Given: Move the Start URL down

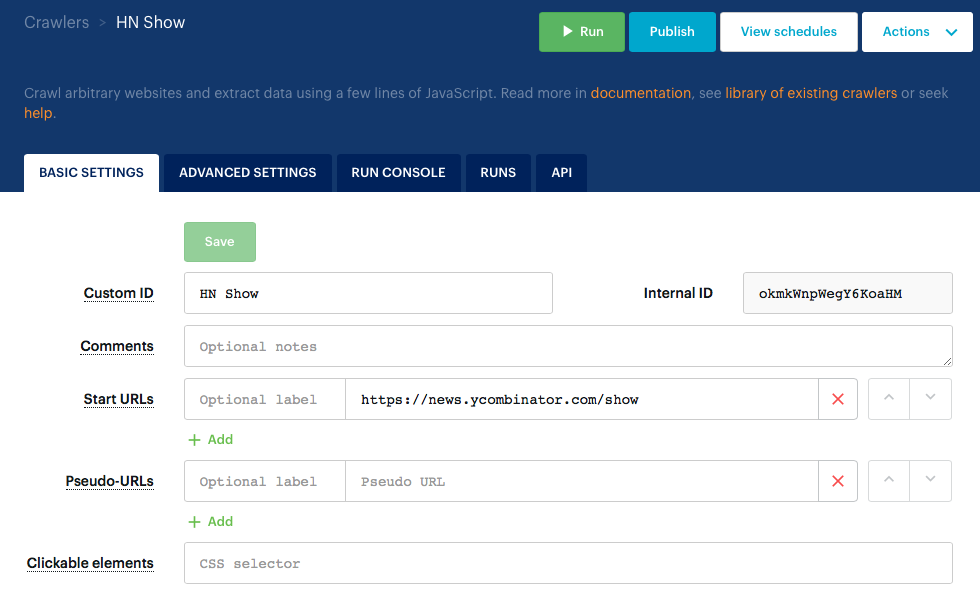Looking at the screenshot, I should 930,398.
